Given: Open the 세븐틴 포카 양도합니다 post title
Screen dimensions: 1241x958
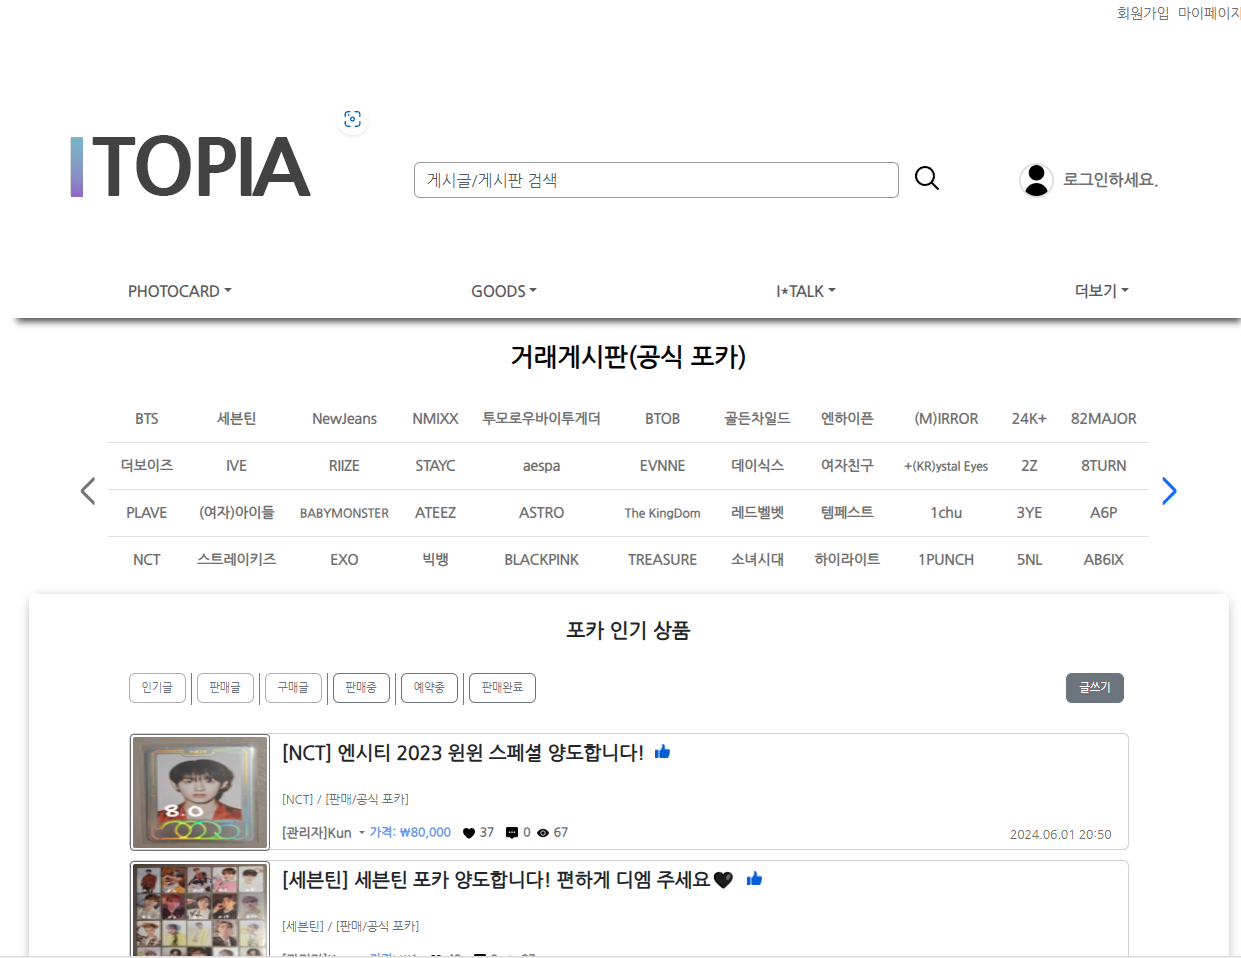Looking at the screenshot, I should [x=508, y=879].
